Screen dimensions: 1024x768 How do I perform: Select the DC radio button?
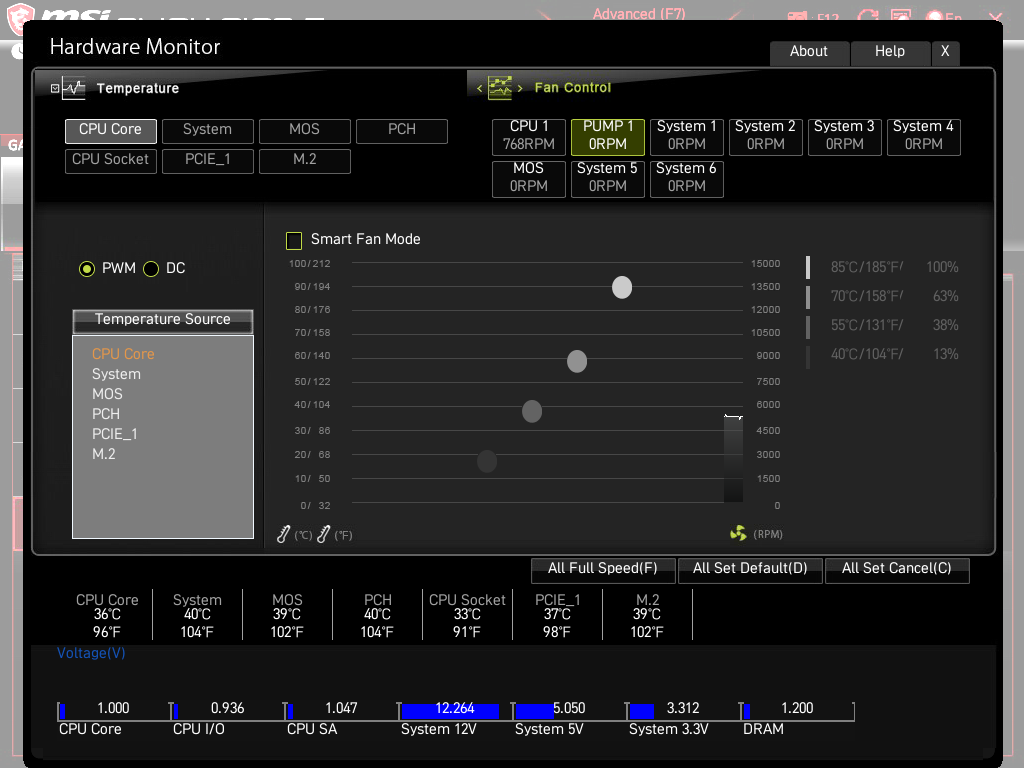tap(151, 268)
